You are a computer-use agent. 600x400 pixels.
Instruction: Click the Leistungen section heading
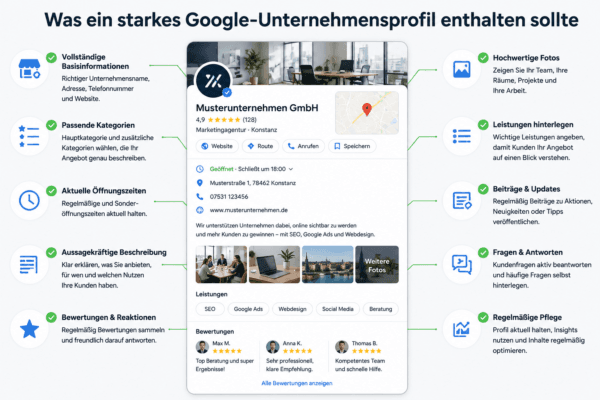pos(212,294)
